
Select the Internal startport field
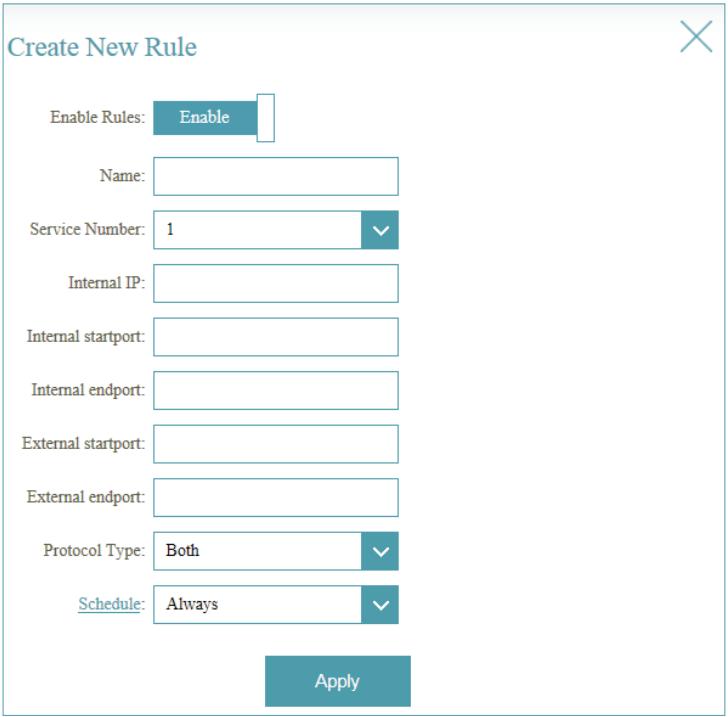click(275, 337)
